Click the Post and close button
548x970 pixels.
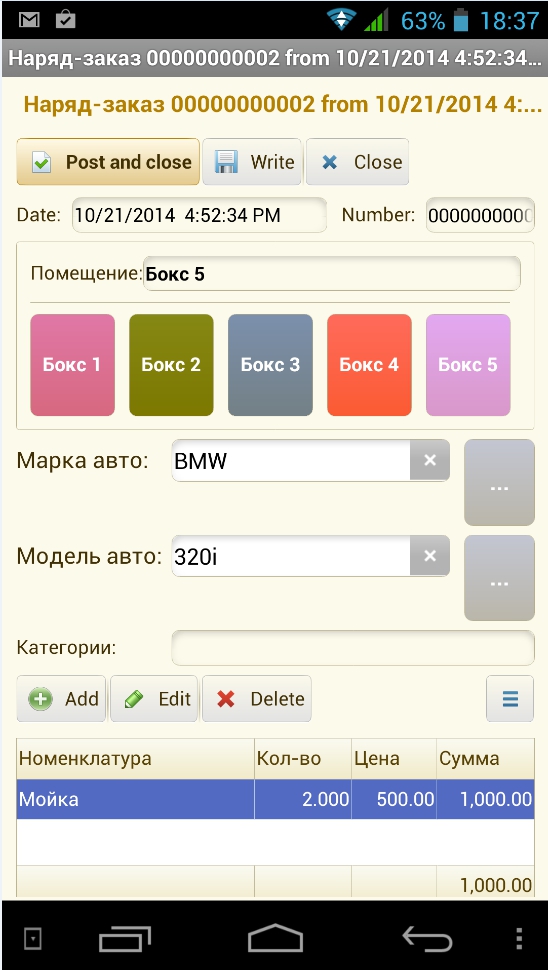(x=108, y=161)
